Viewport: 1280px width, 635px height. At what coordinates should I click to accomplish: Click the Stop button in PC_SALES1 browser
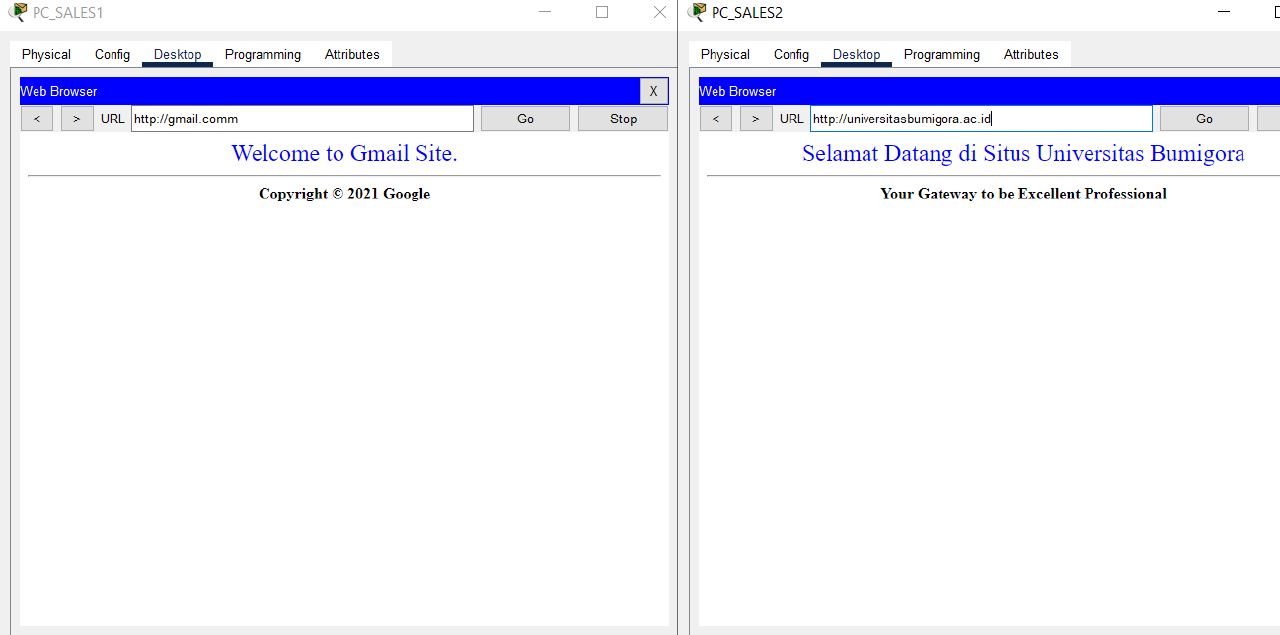point(622,118)
